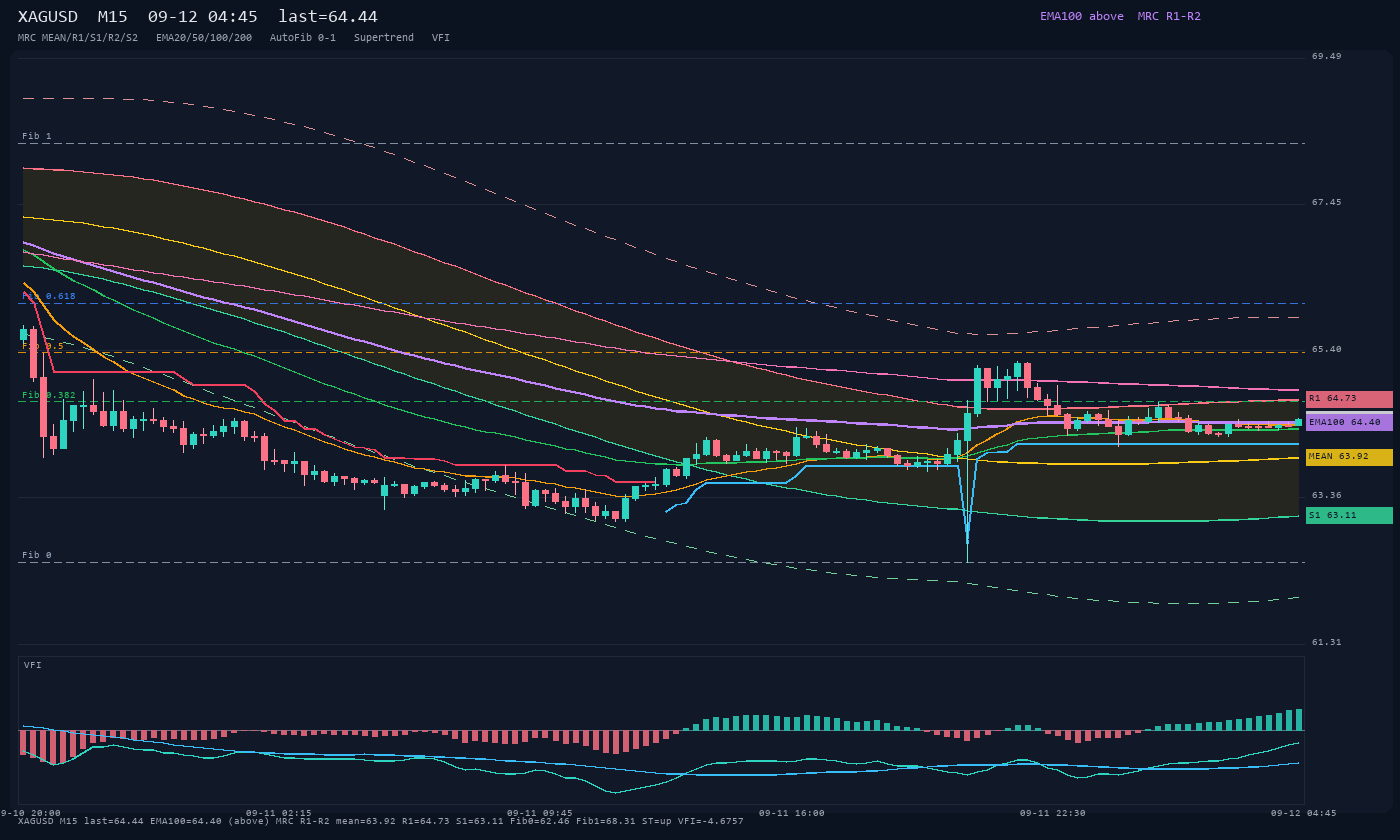
Task: Click the last=64.44 price readout
Action: [328, 17]
